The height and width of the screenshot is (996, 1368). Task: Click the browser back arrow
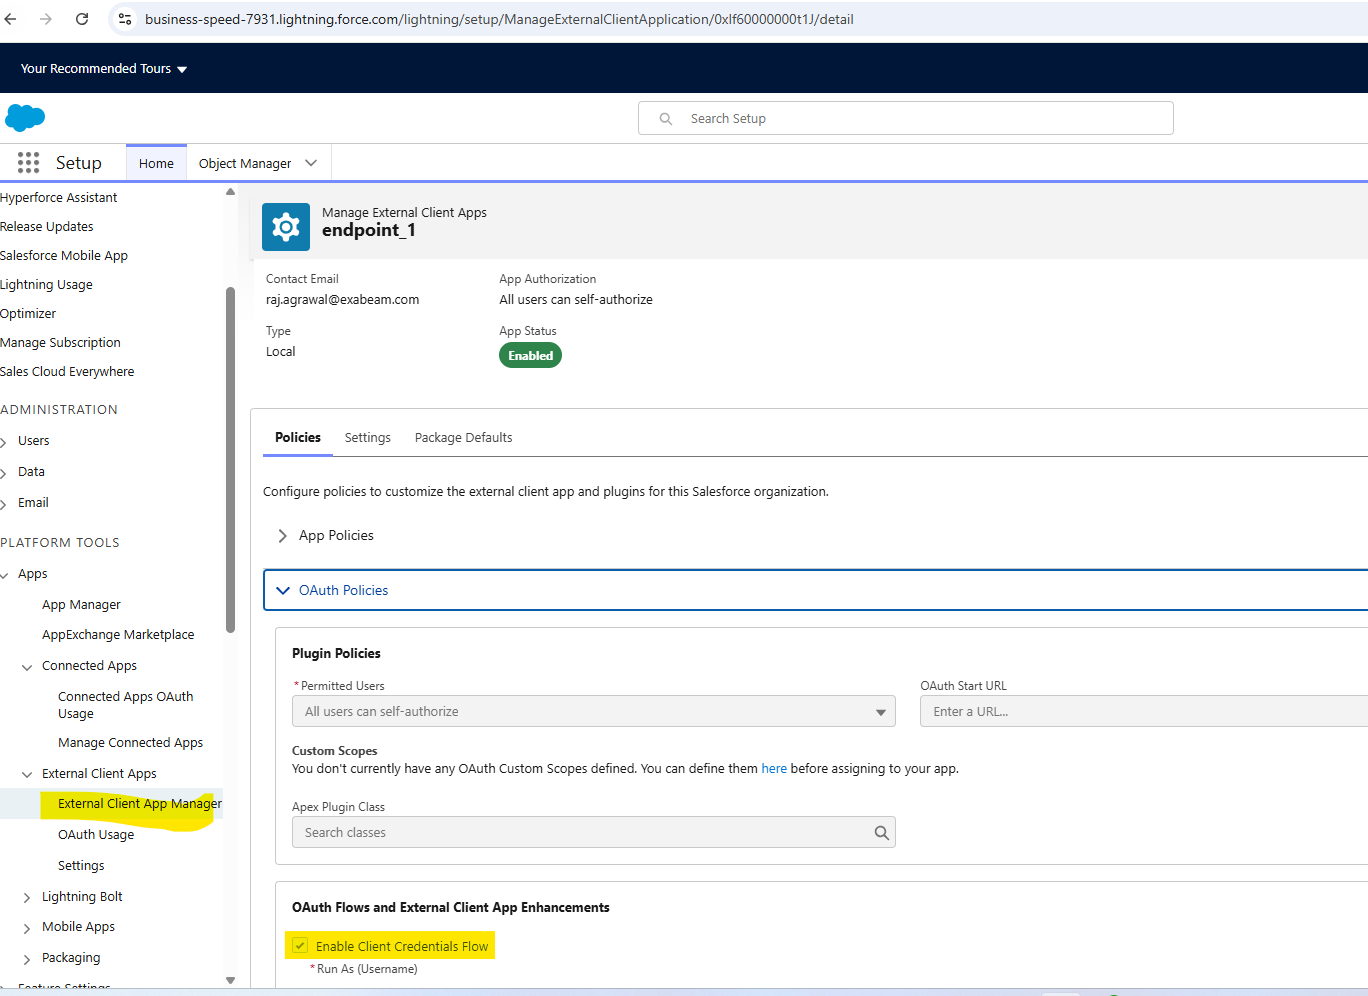11,19
